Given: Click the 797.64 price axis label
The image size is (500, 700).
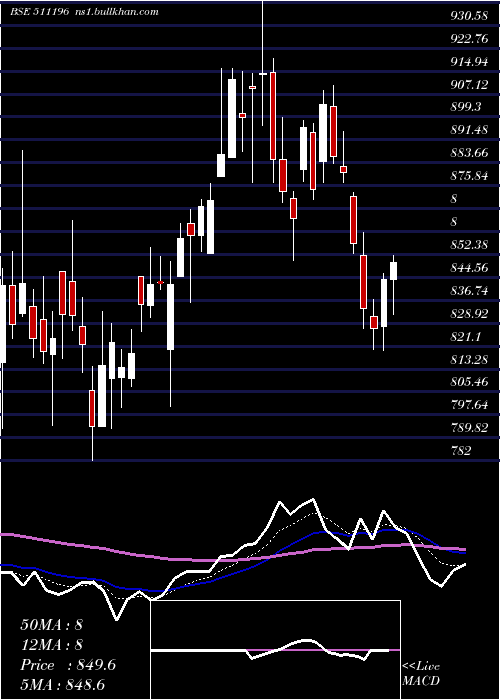Looking at the screenshot, I should [469, 405].
